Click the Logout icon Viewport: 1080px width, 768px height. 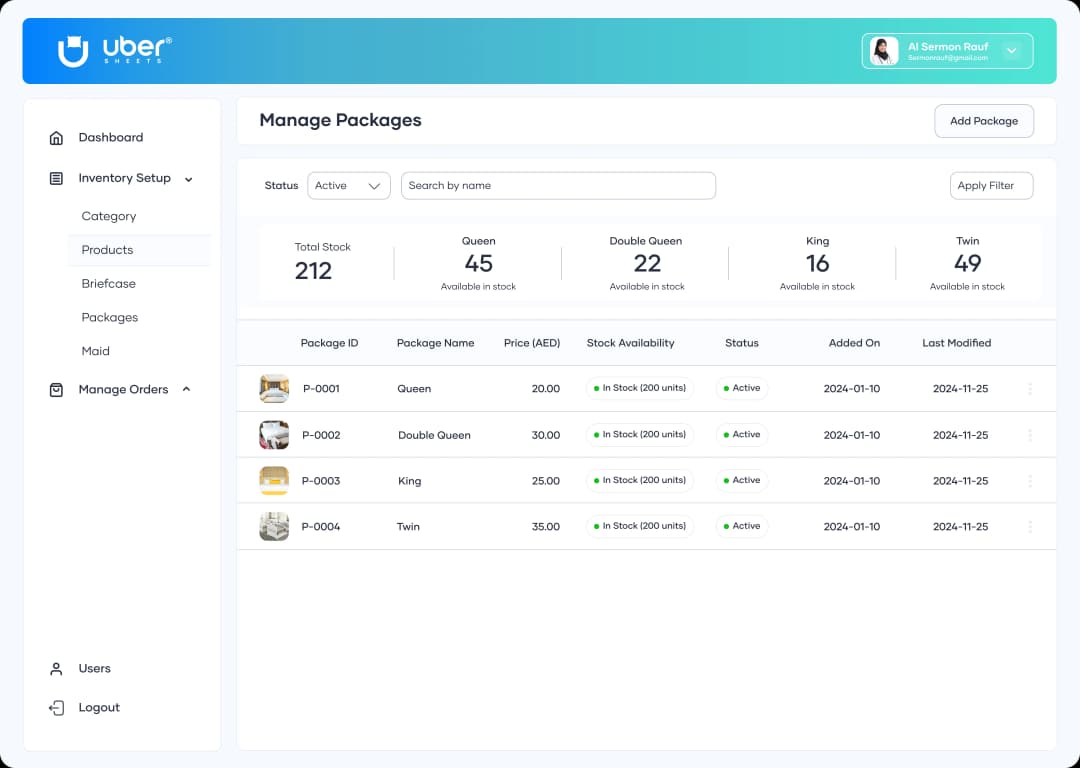(55, 707)
